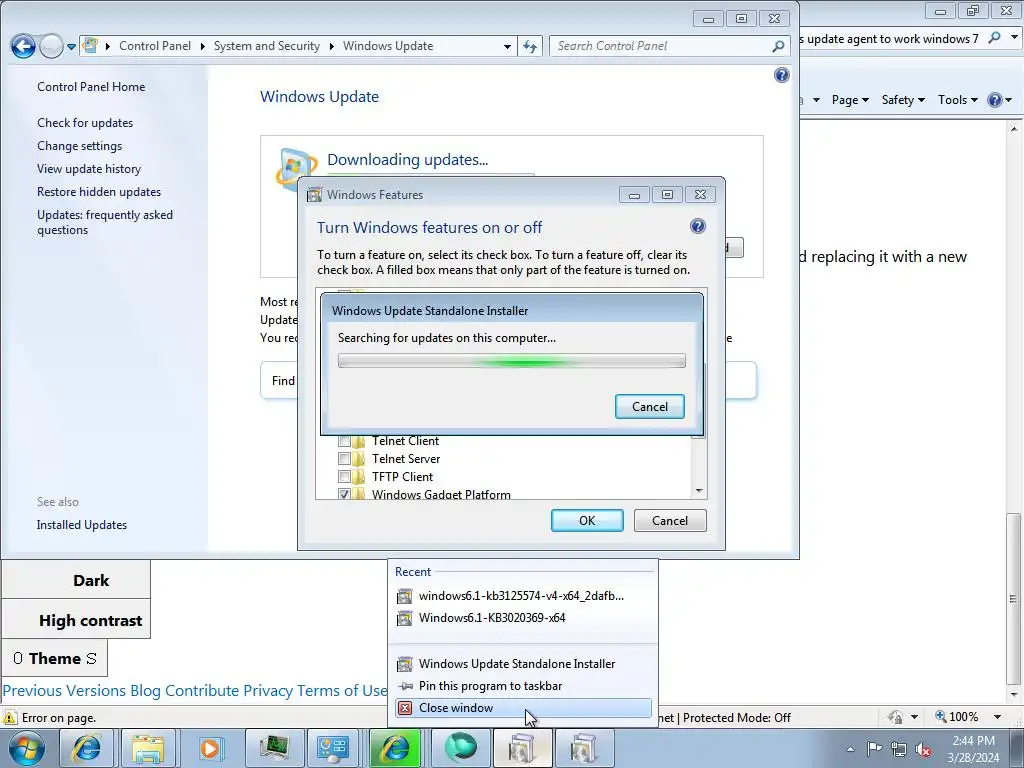Open the zoom level dropdown arrow

click(x=997, y=717)
